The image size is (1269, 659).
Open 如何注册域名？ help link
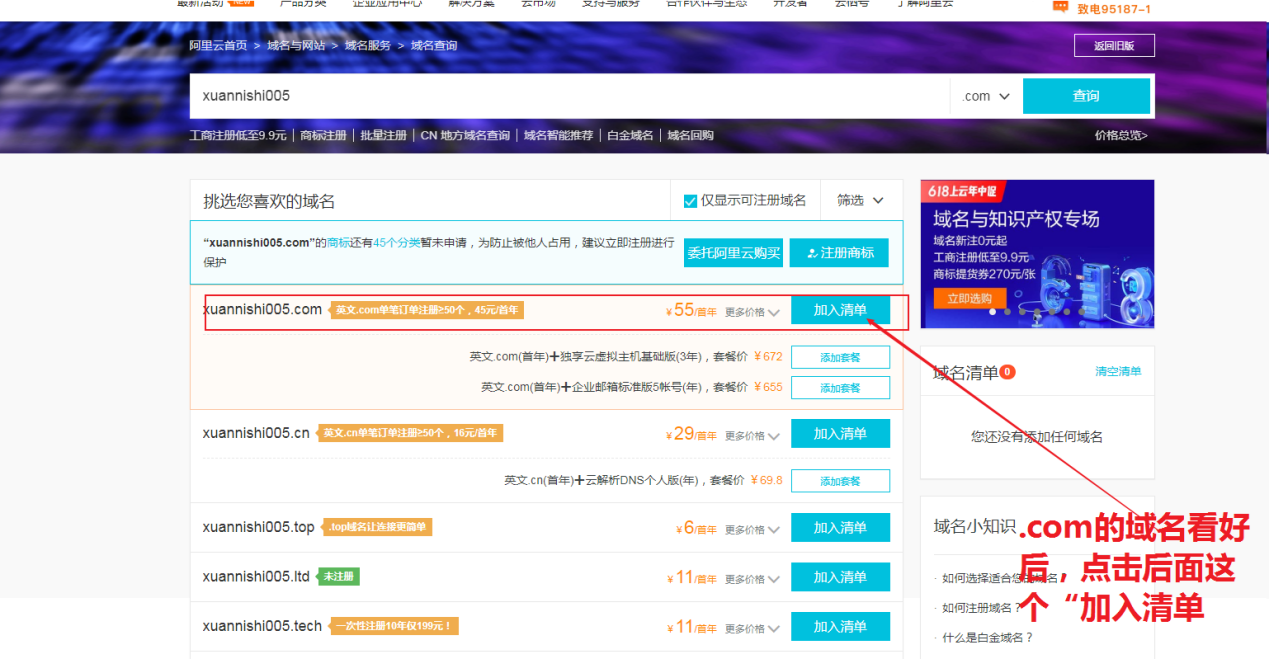point(982,608)
